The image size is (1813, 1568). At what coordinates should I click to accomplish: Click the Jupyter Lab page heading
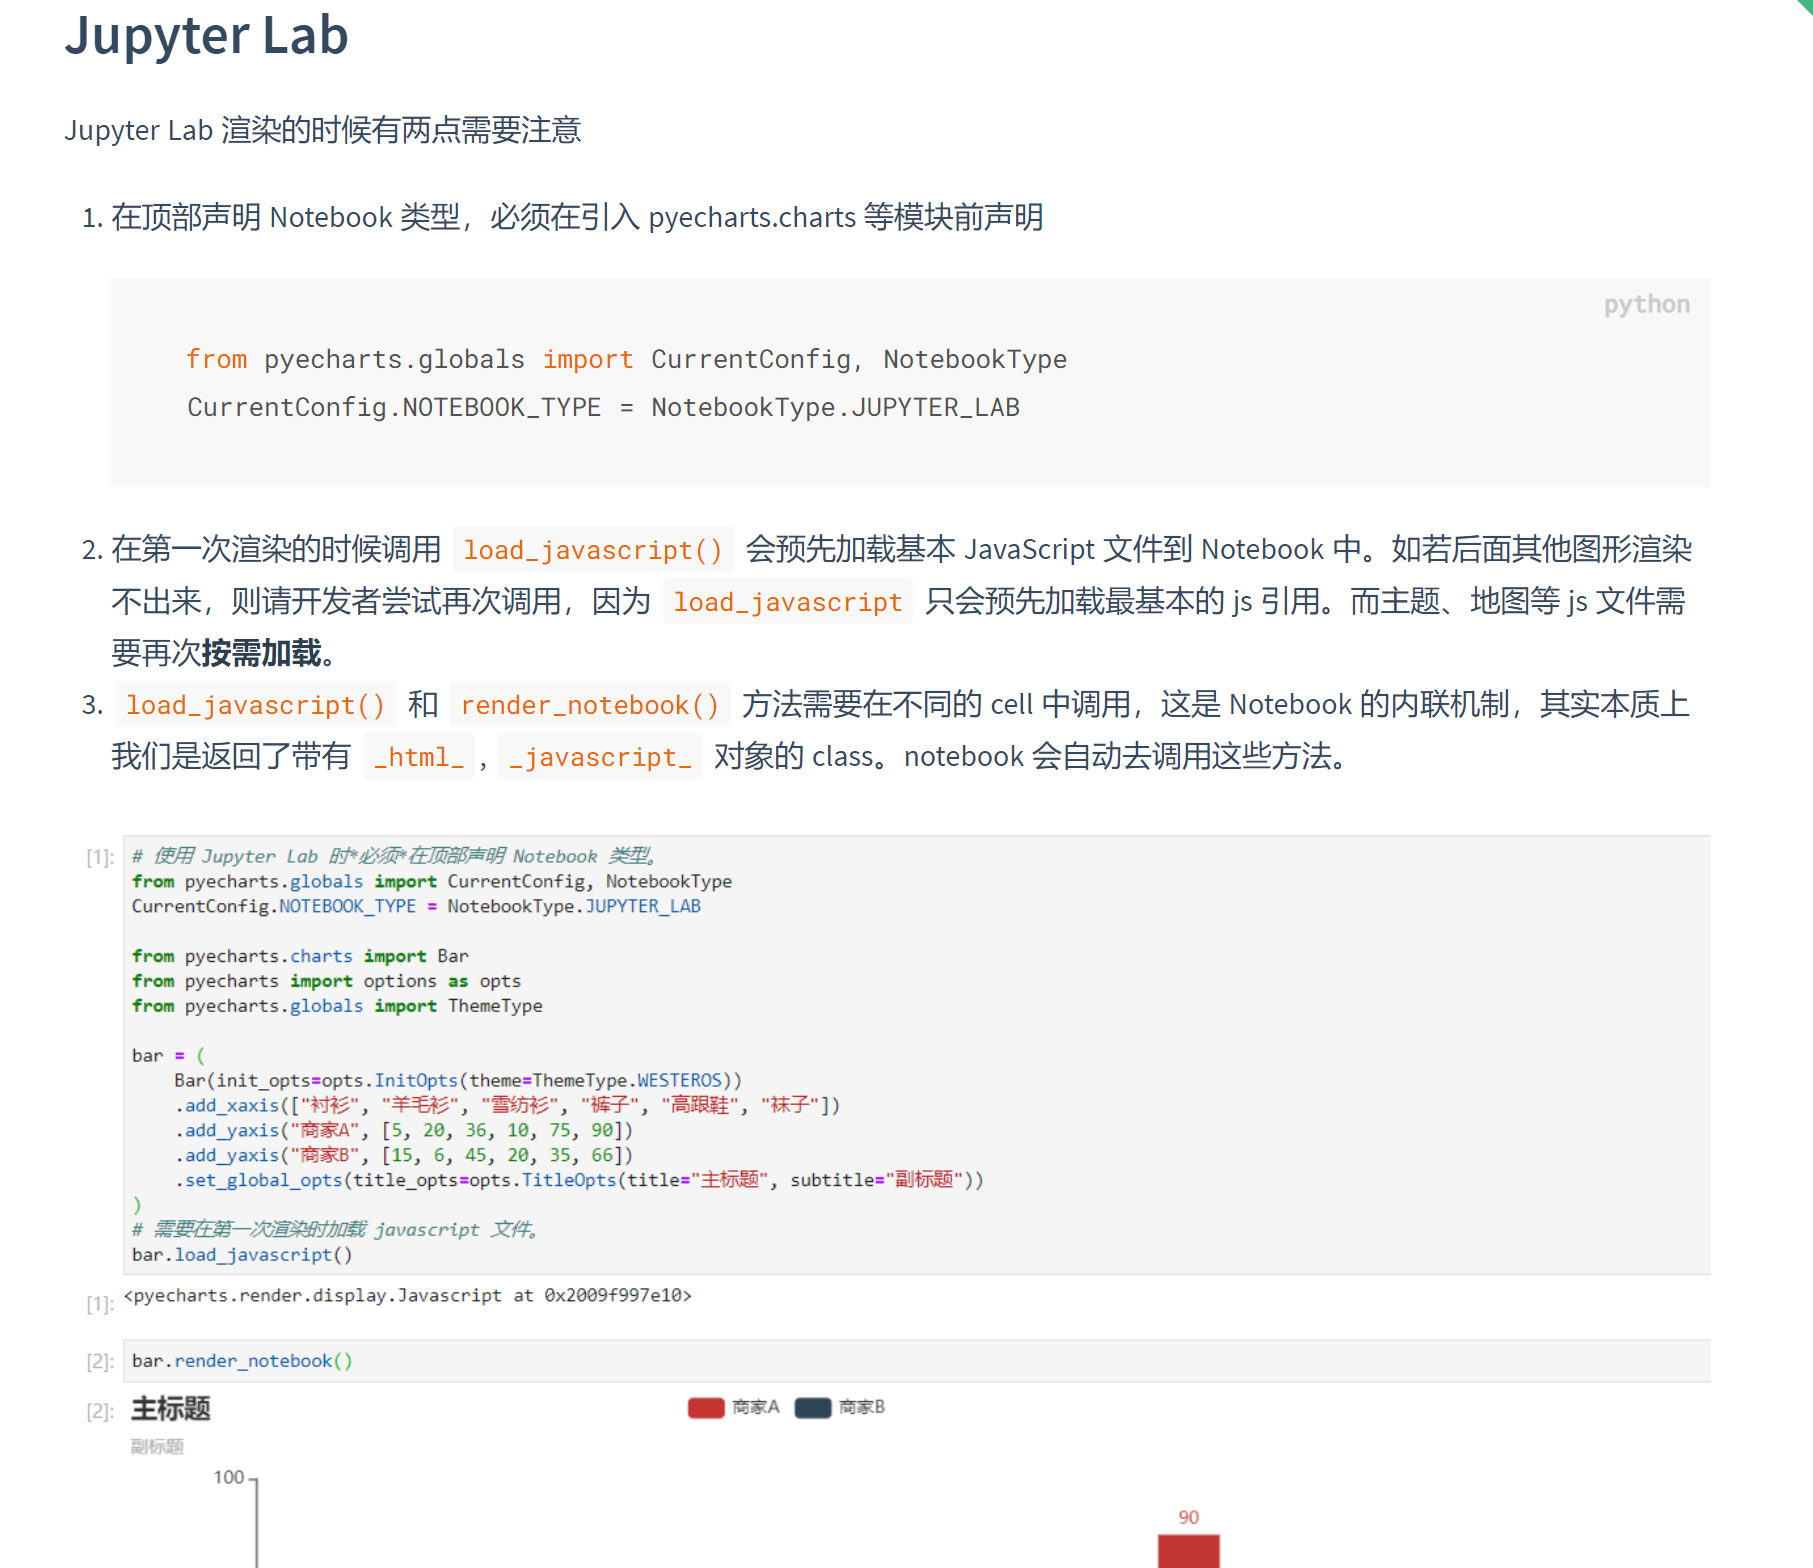pos(206,36)
